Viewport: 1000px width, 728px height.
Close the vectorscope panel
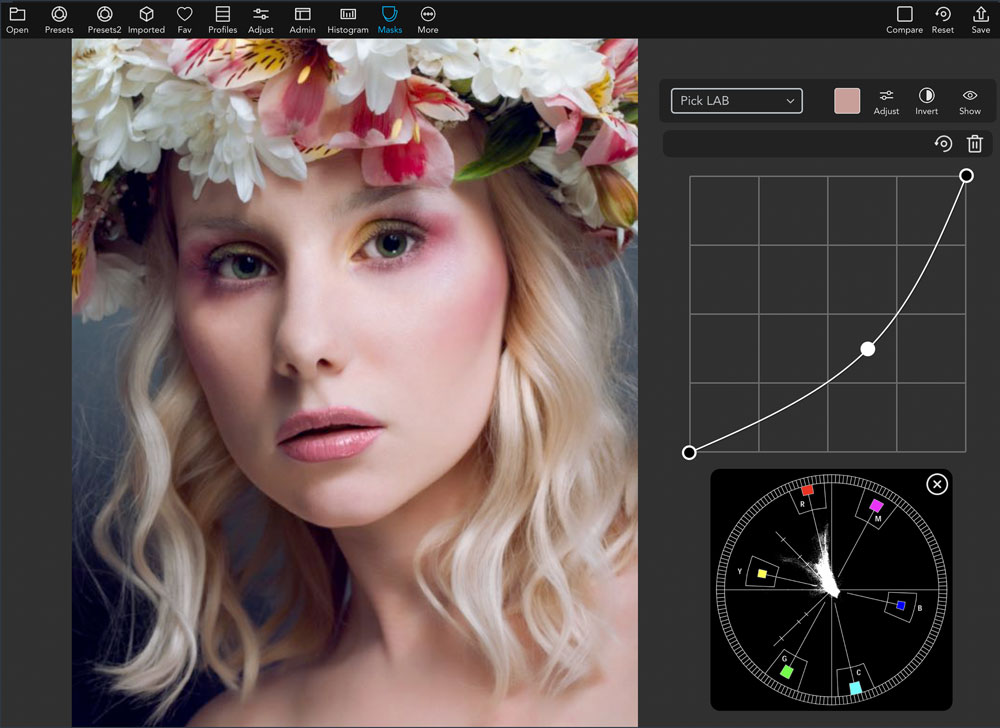pos(937,484)
